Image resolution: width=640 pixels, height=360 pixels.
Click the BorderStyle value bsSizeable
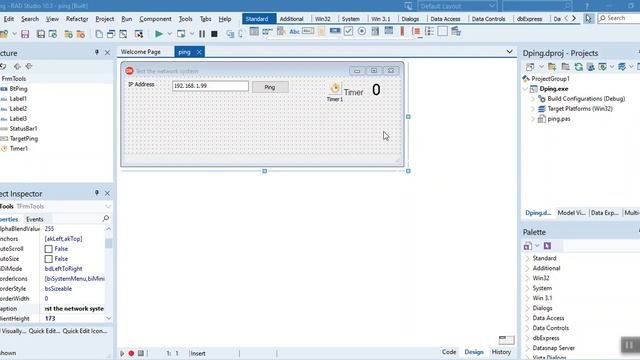[58, 289]
